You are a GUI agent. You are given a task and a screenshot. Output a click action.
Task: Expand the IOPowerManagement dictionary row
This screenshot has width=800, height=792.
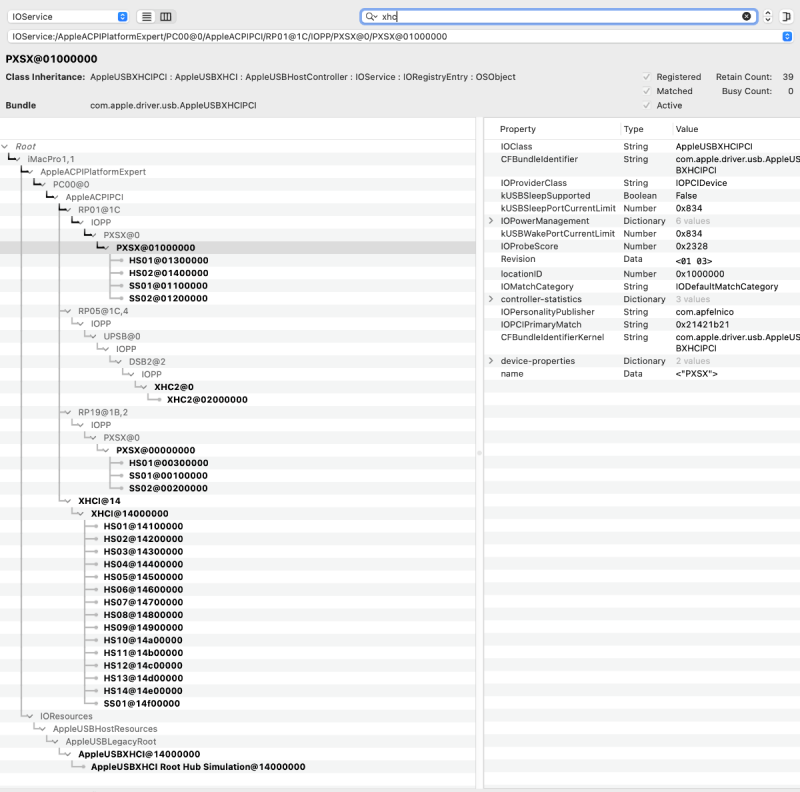tap(491, 221)
